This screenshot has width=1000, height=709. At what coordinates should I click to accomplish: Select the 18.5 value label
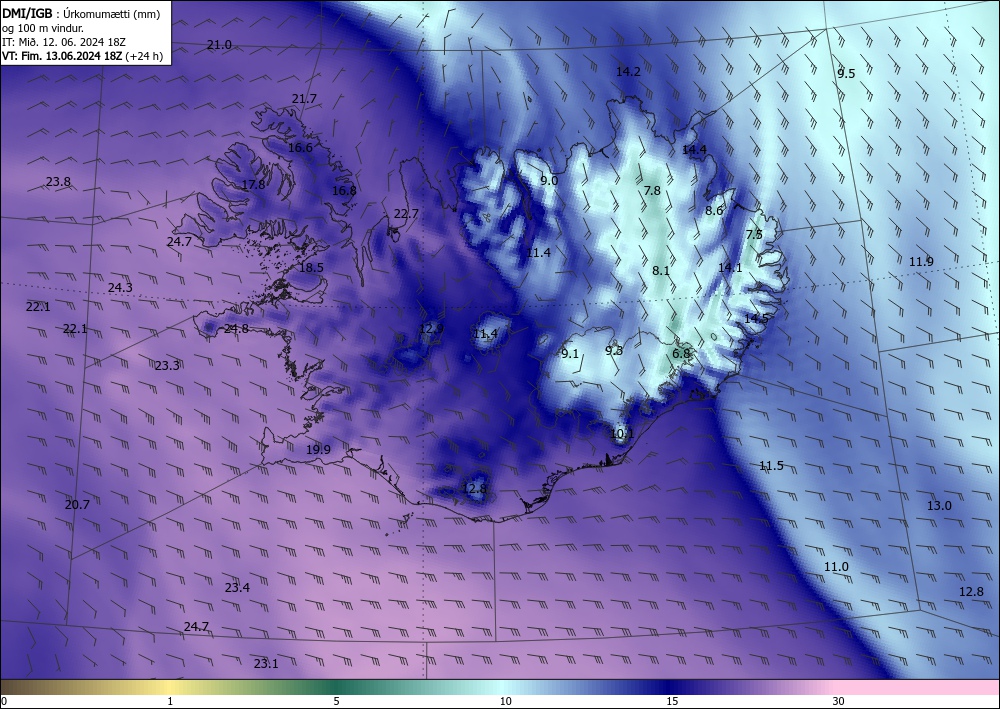click(x=311, y=268)
